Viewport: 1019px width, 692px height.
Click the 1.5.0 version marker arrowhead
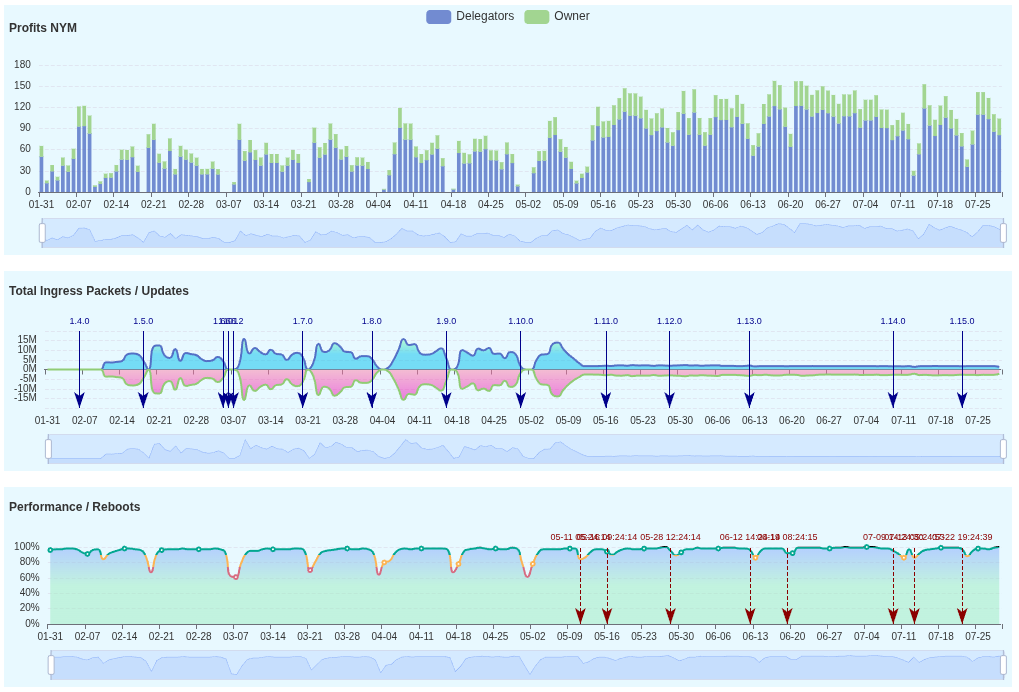click(143, 400)
